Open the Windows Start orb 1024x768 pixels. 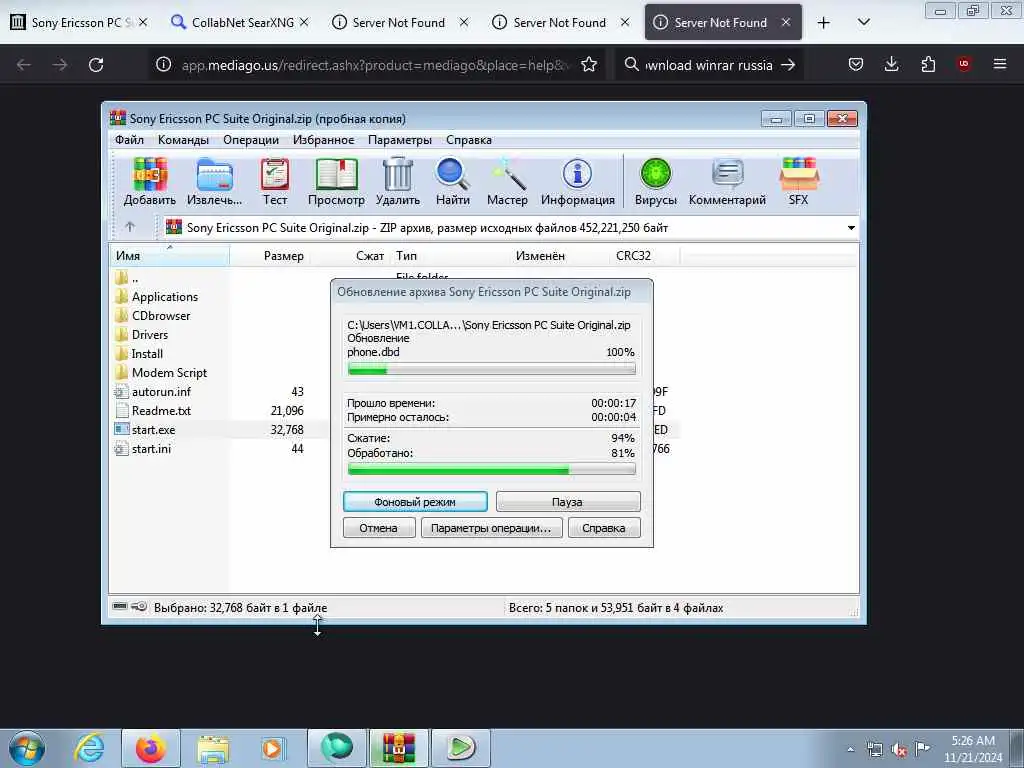coord(27,748)
